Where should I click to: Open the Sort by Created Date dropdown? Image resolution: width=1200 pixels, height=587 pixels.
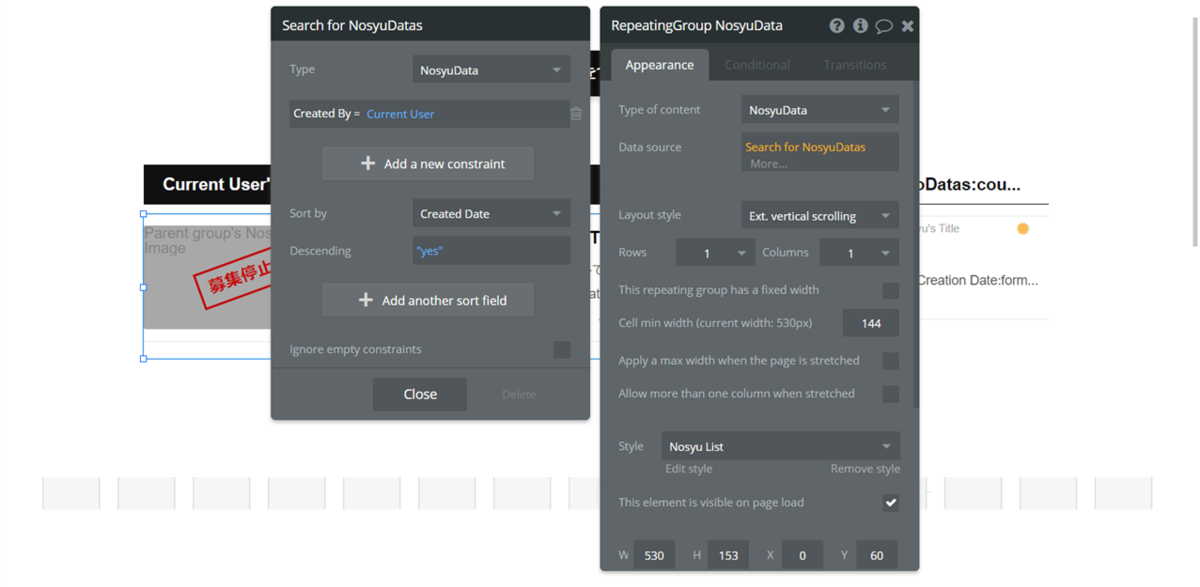491,214
